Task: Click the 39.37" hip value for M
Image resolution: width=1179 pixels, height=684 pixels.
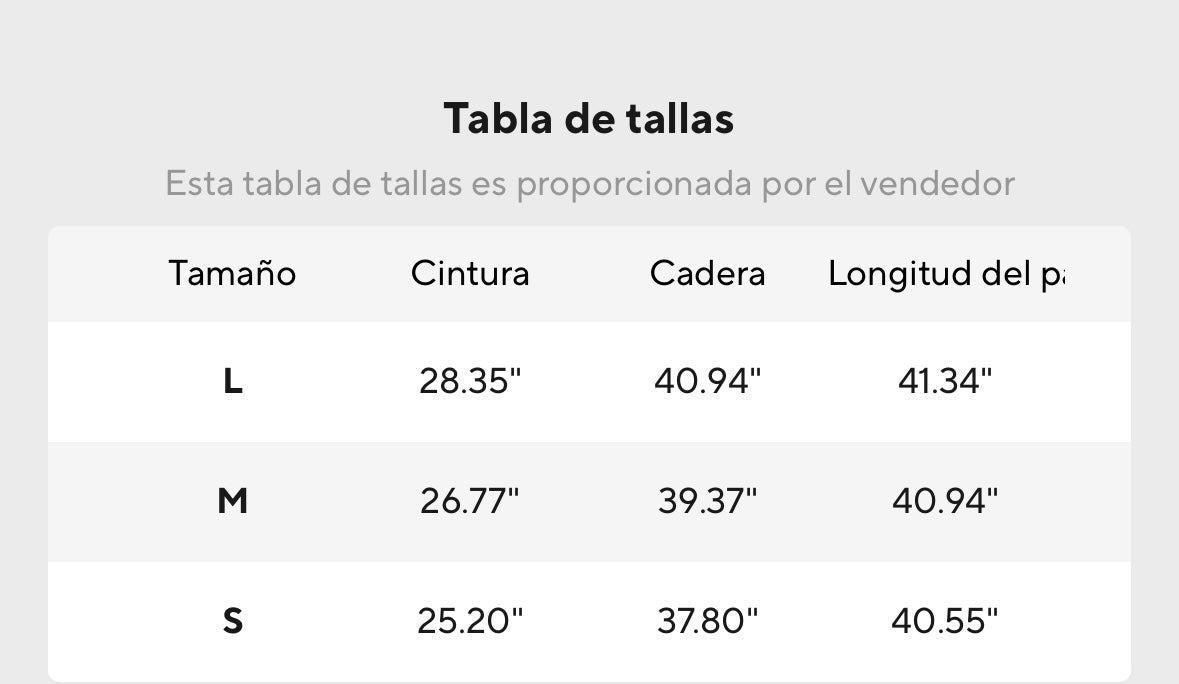Action: [707, 501]
